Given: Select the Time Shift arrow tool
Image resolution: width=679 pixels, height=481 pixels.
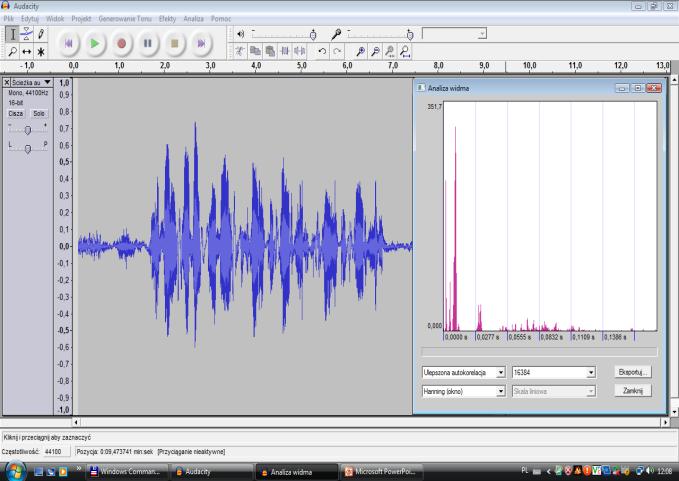Looking at the screenshot, I should click(26, 52).
